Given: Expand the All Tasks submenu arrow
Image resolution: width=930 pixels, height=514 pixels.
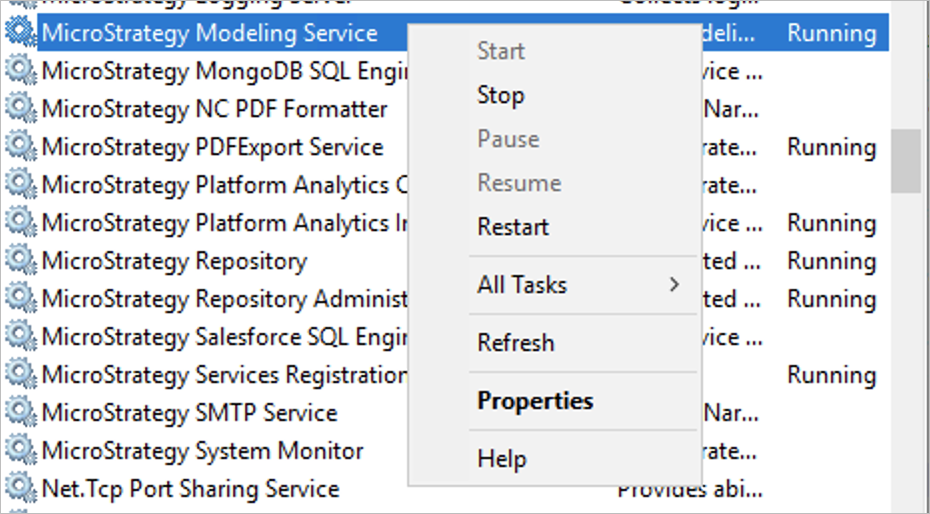Looking at the screenshot, I should (x=674, y=285).
